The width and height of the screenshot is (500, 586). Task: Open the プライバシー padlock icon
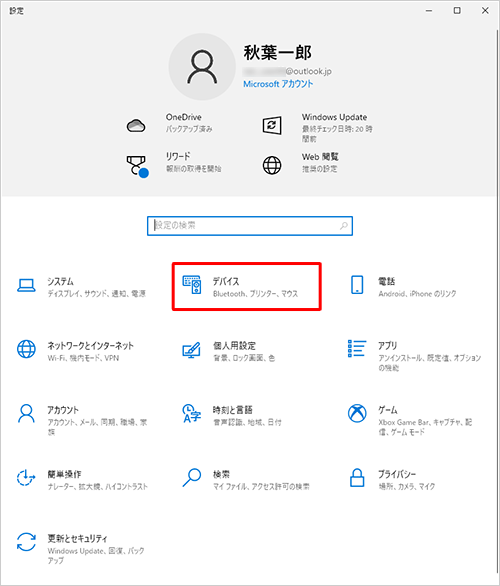pos(357,478)
